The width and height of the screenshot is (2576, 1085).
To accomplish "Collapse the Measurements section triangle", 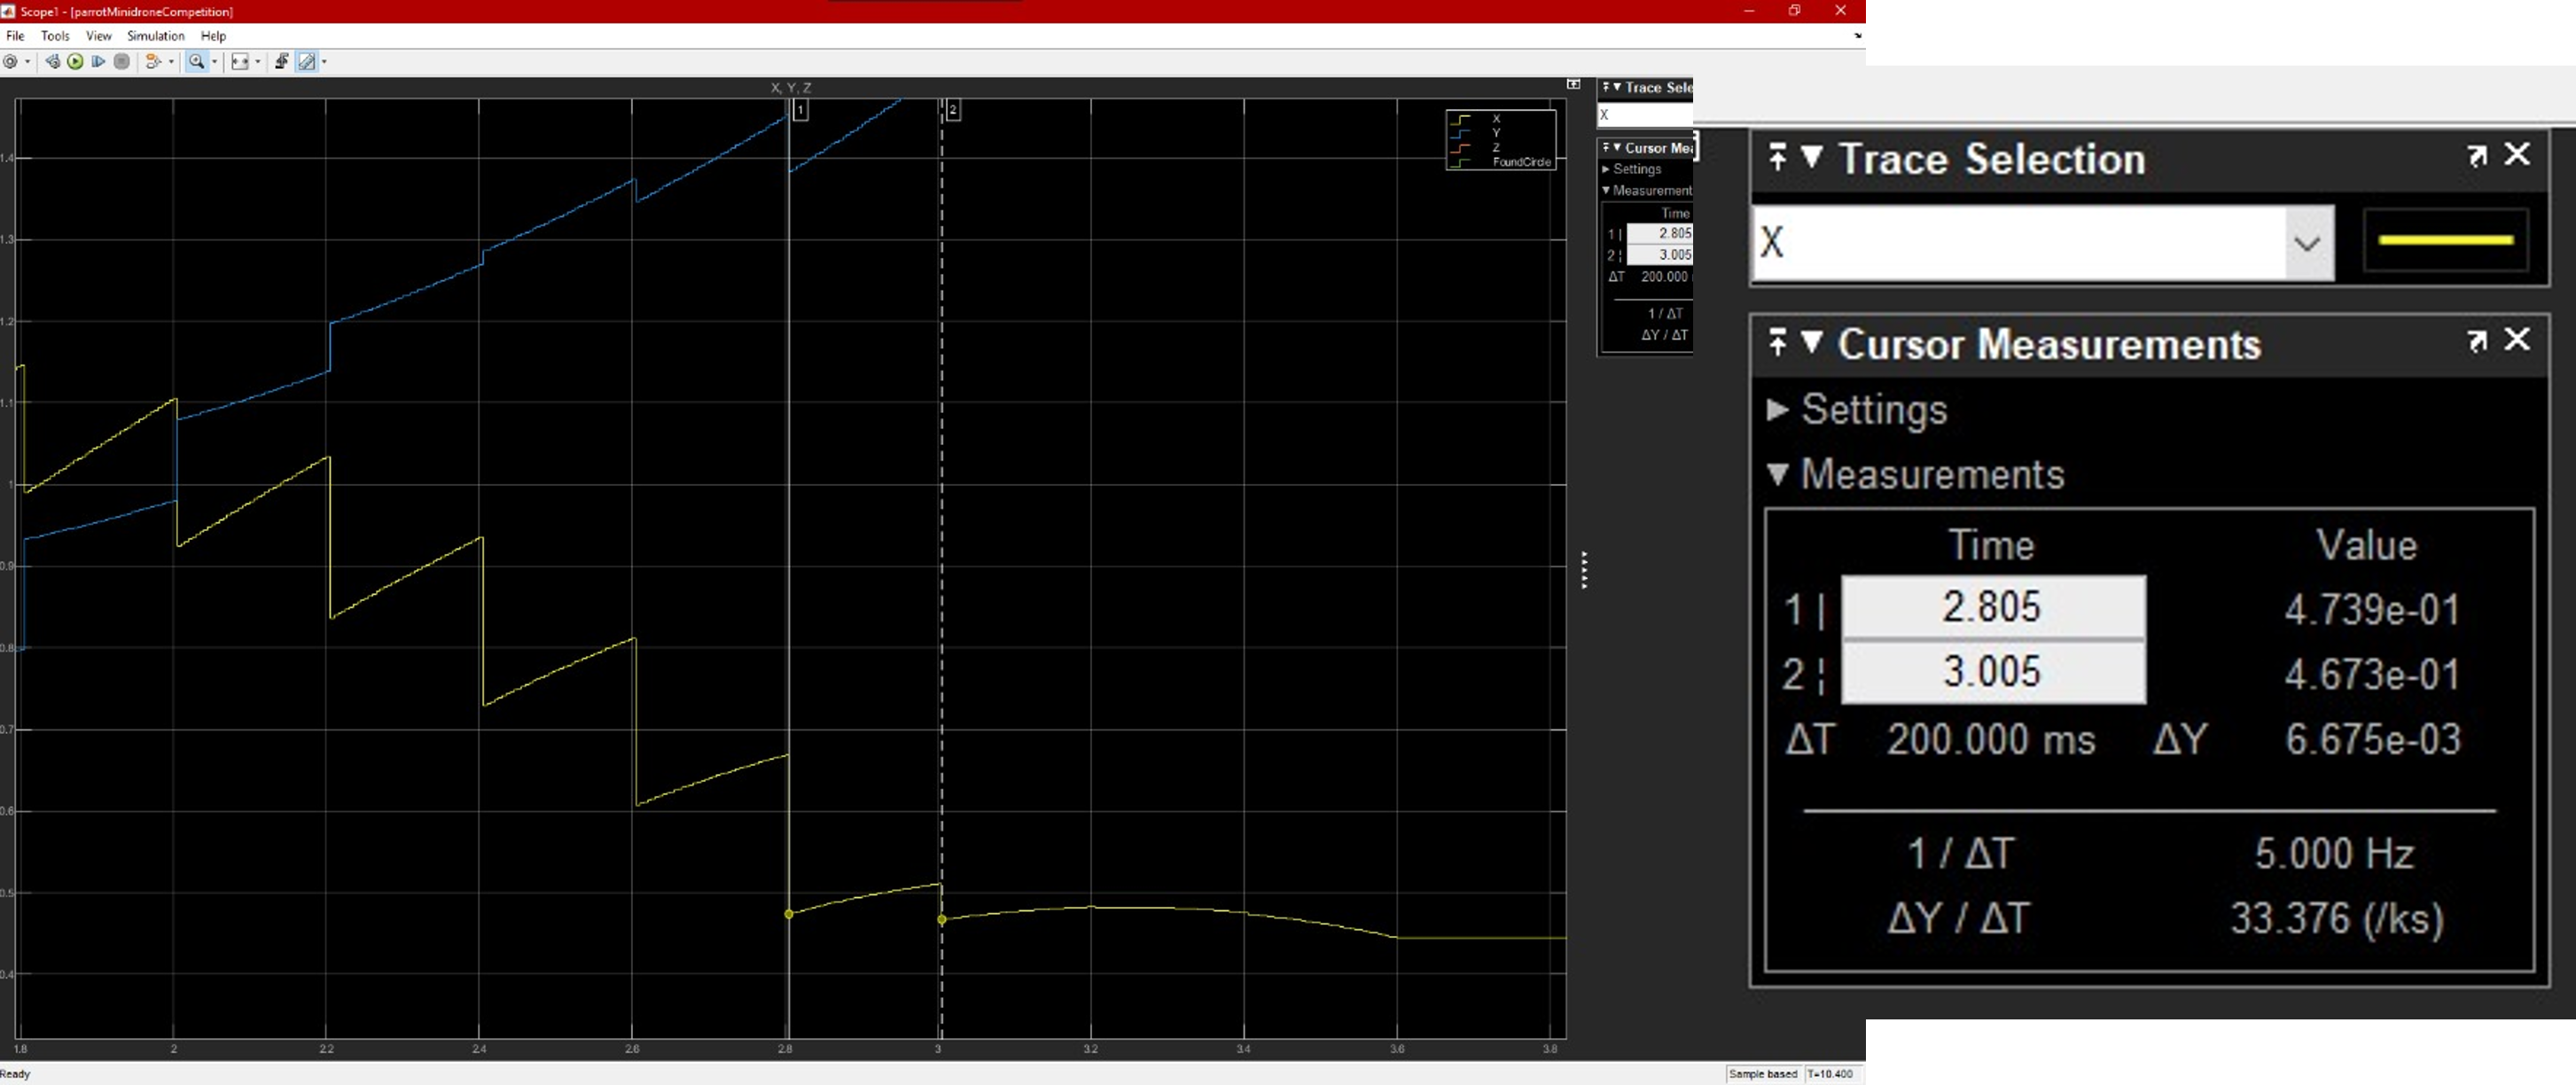I will point(1777,474).
